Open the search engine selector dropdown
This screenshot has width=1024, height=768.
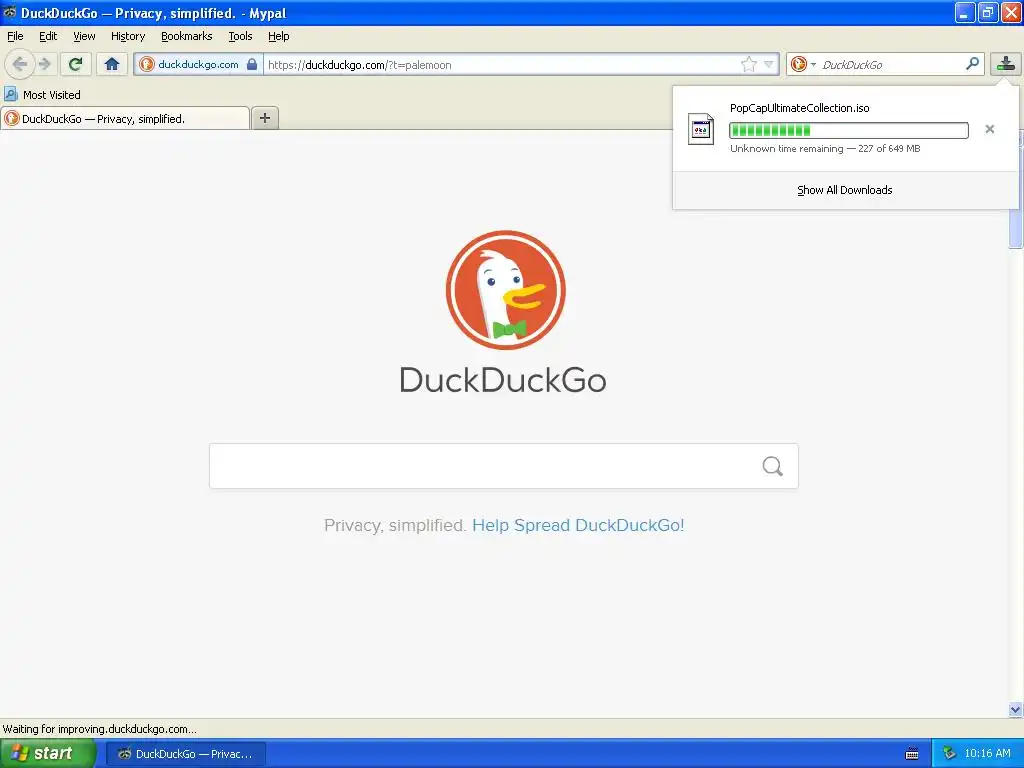(803, 64)
